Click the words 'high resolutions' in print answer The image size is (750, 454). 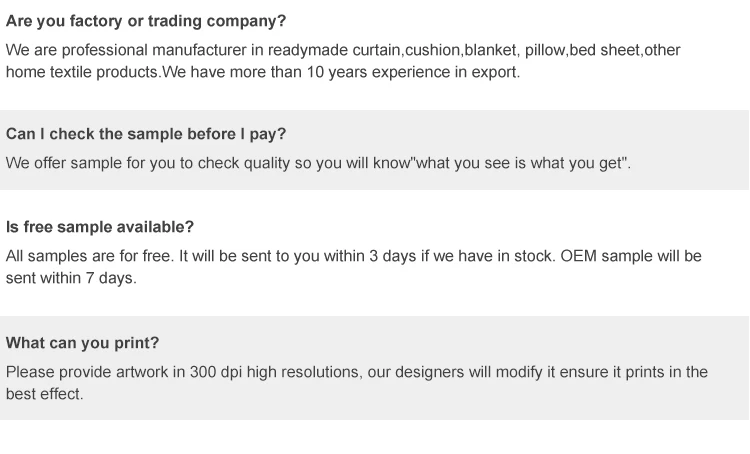[x=301, y=372]
